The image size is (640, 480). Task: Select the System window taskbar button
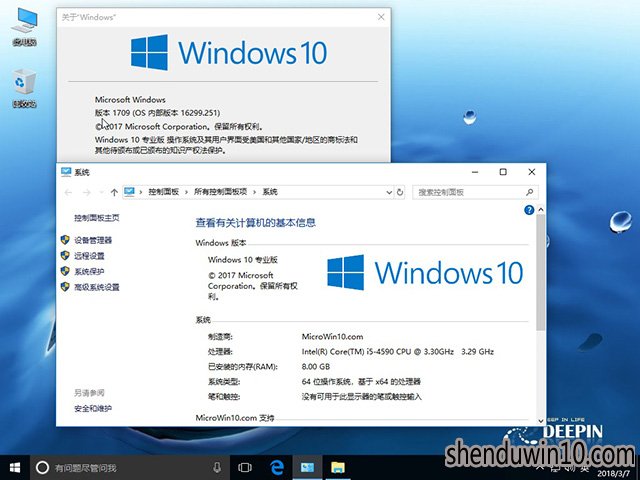tap(307, 468)
